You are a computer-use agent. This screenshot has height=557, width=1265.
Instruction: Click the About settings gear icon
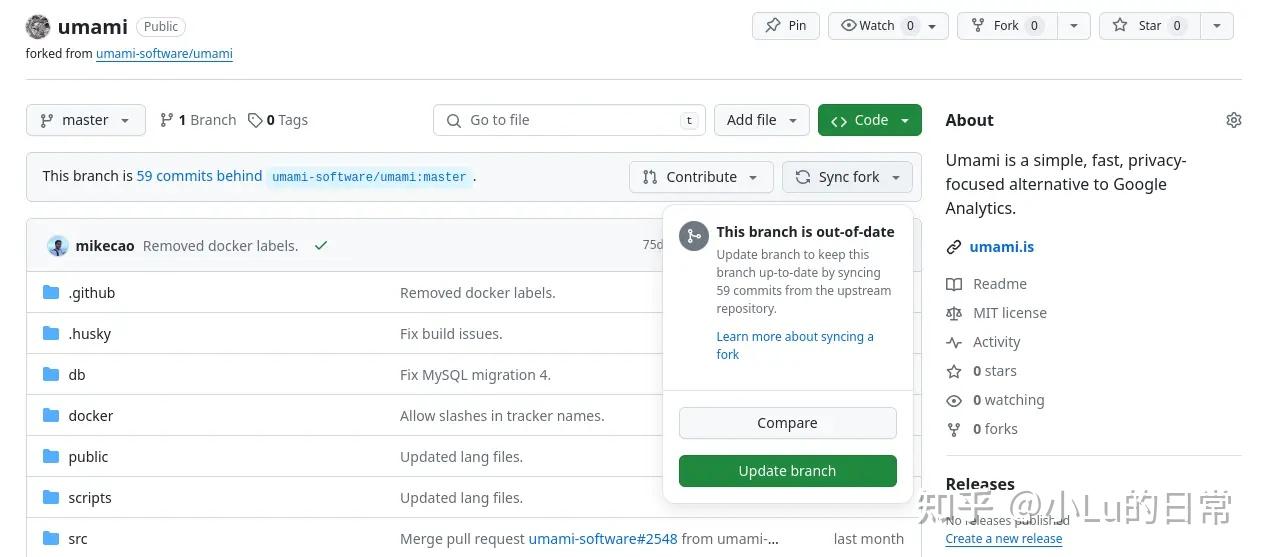click(1233, 120)
